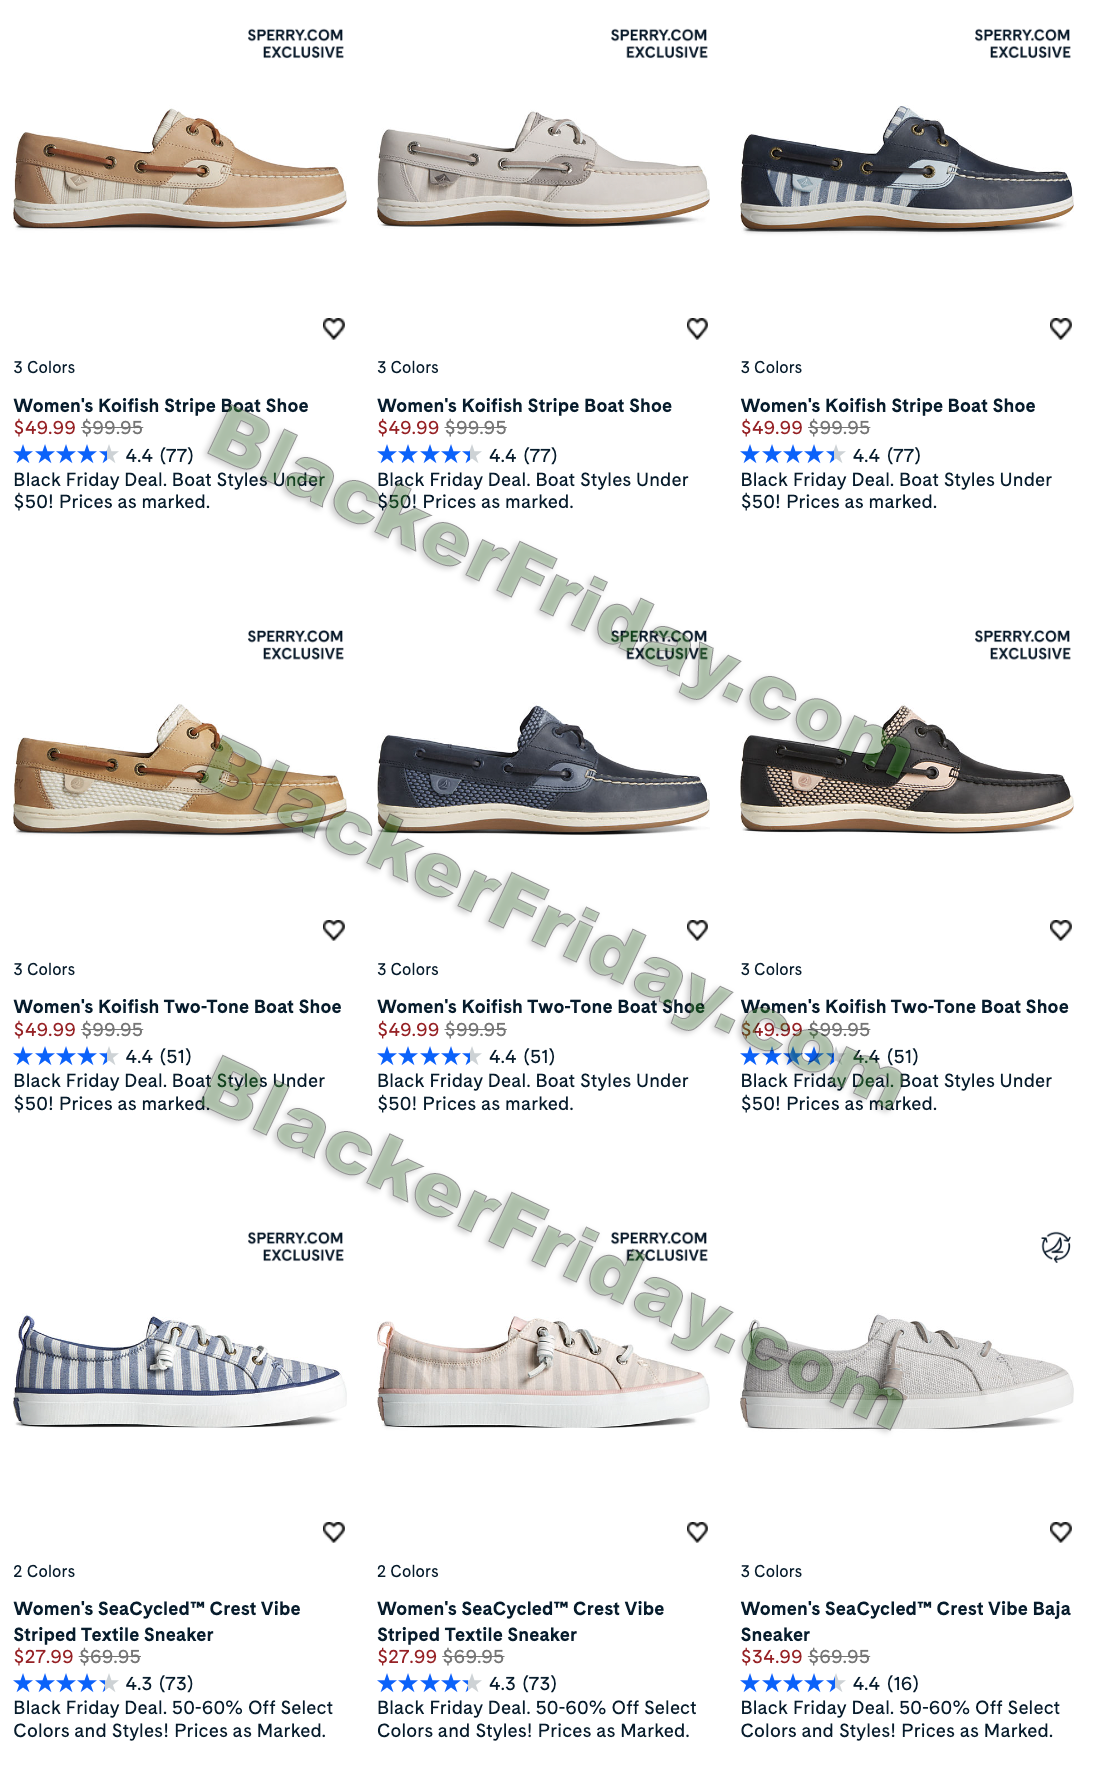View the black Two-Tone Boat Shoe image
The height and width of the screenshot is (1782, 1100).
(x=907, y=768)
